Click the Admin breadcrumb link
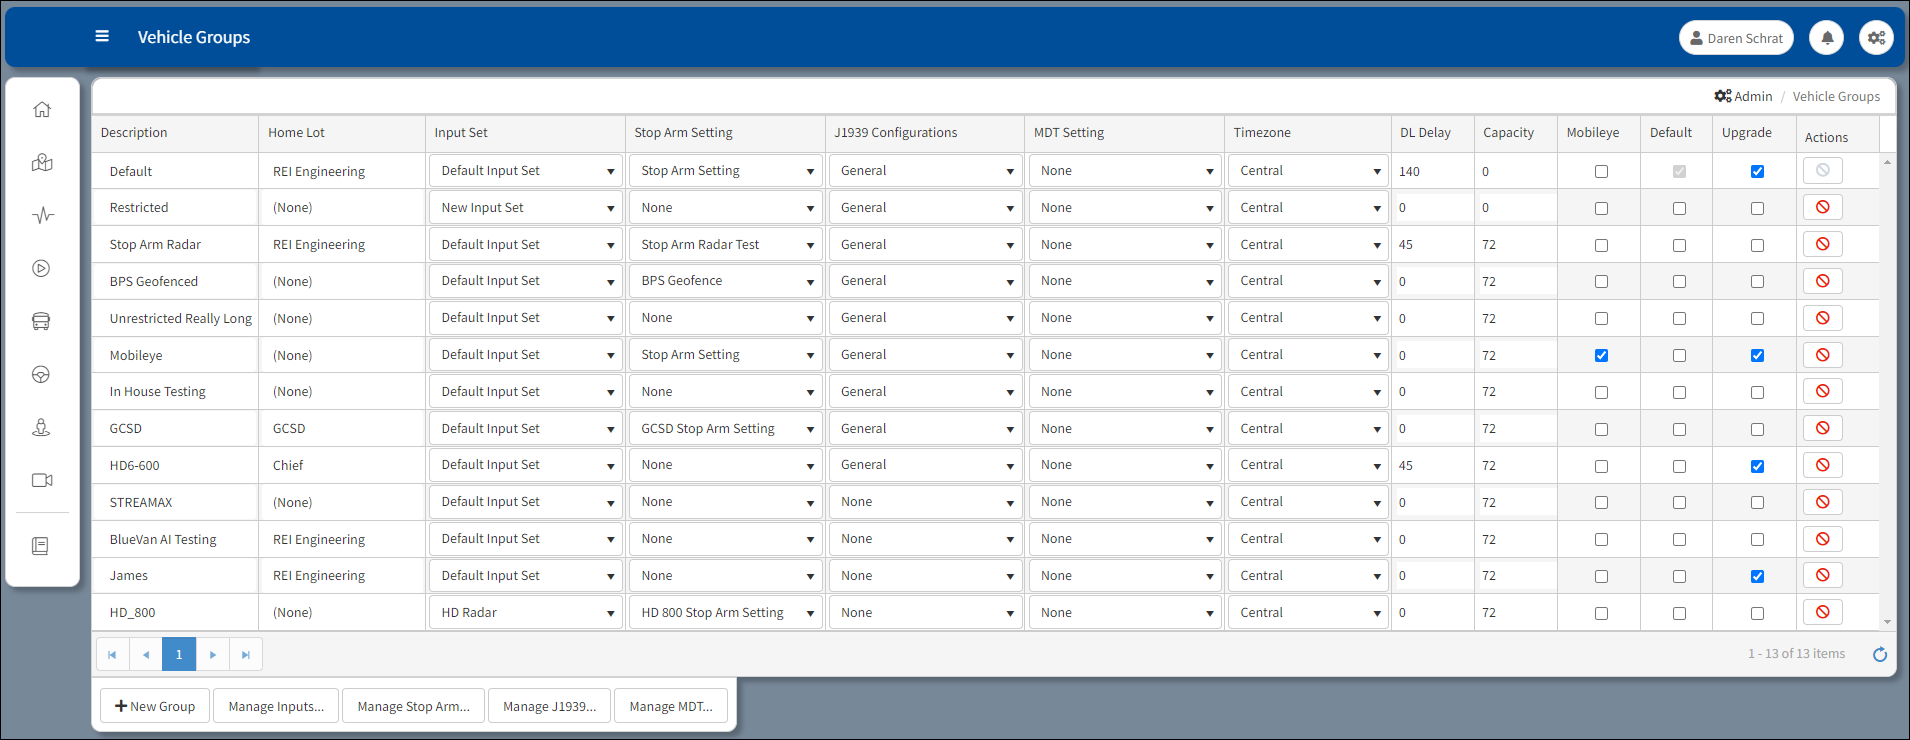Screen dimensions: 1910x740 pos(1743,97)
